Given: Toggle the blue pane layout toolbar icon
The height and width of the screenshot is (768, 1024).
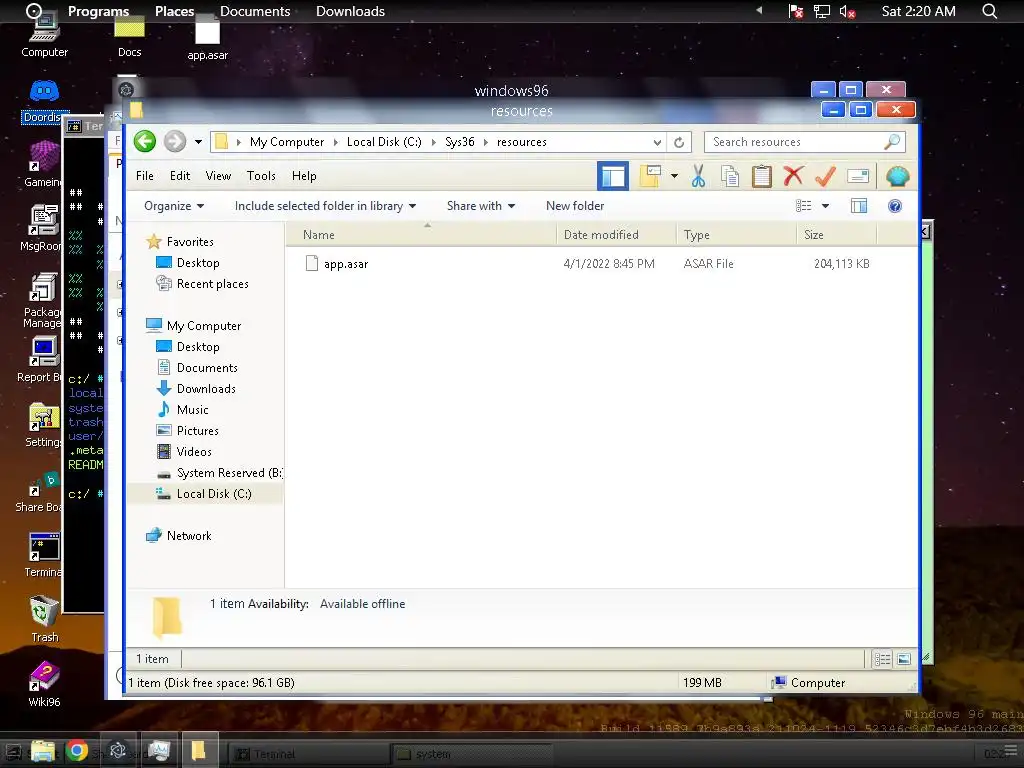Looking at the screenshot, I should 613,176.
